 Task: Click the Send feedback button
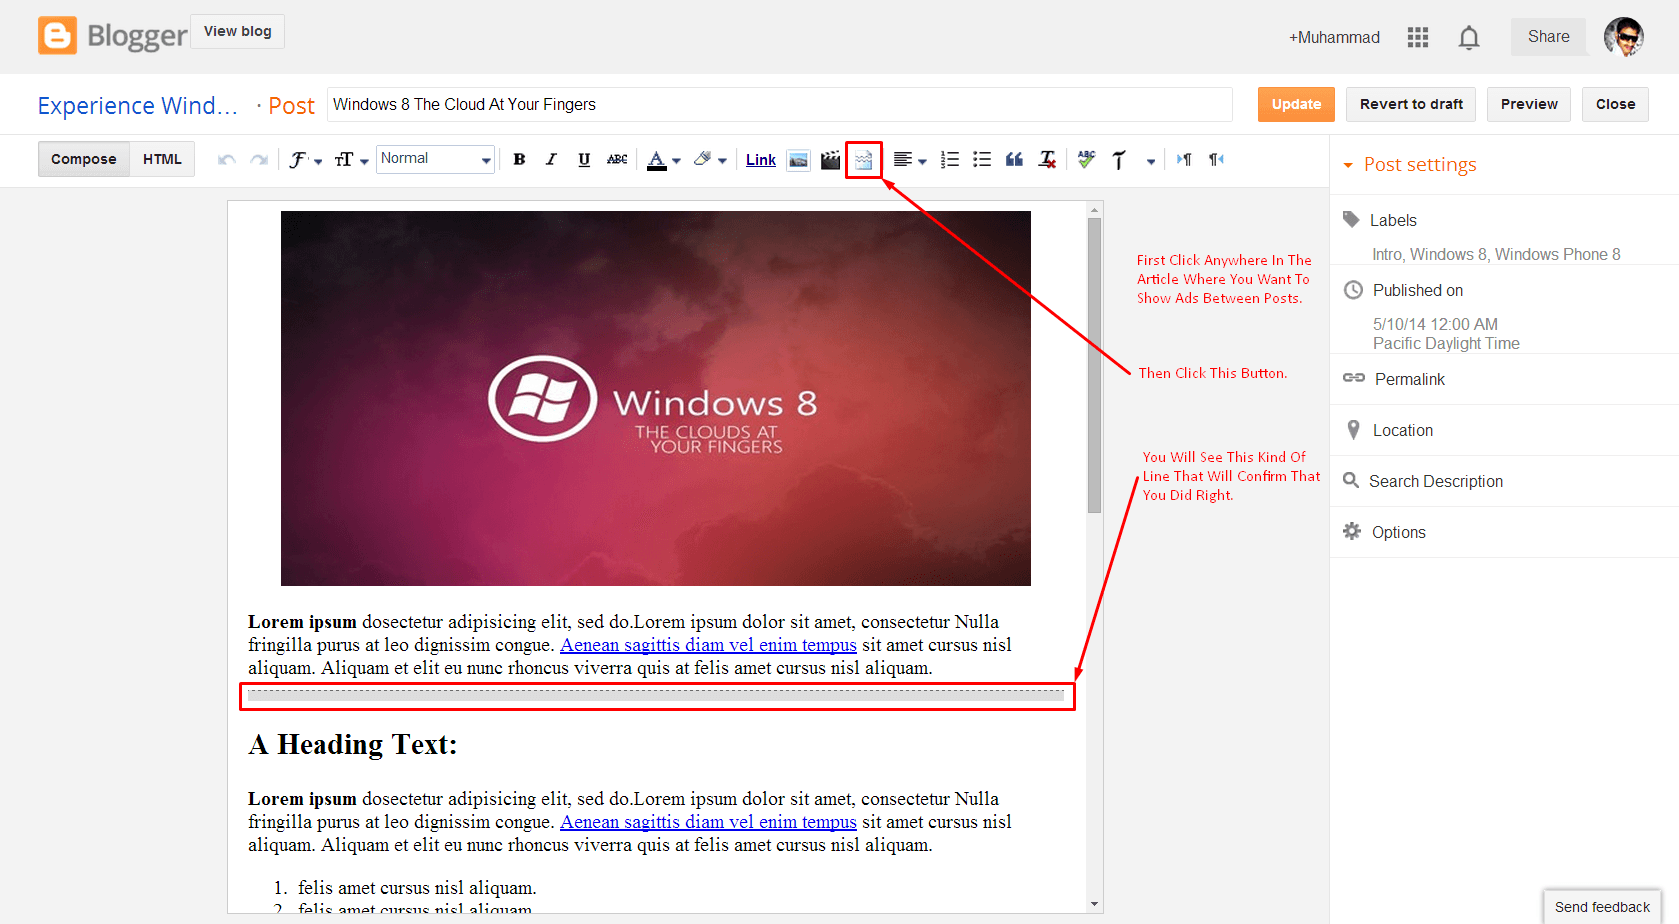click(1602, 907)
